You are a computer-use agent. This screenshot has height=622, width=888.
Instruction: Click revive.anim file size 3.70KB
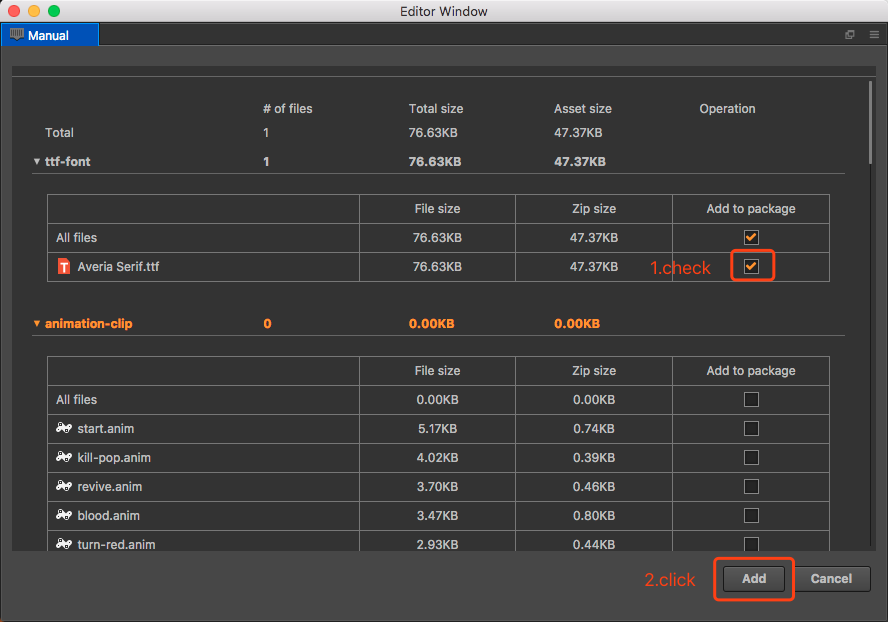click(x=437, y=486)
